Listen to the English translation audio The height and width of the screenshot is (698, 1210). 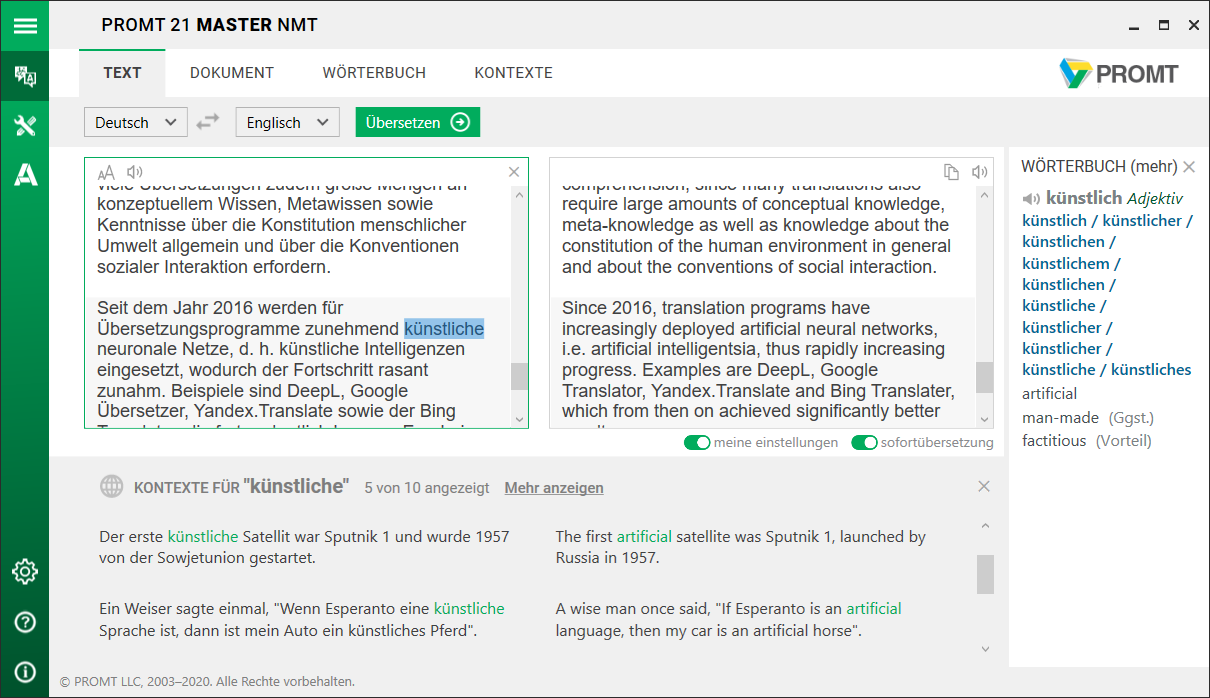pyautogui.click(x=980, y=172)
